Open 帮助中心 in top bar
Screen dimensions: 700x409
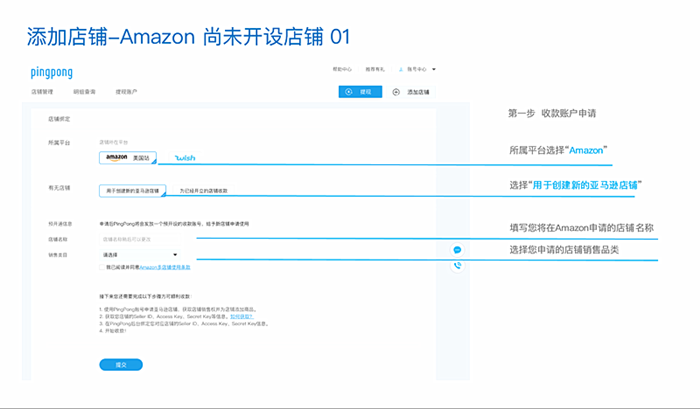pyautogui.click(x=342, y=69)
